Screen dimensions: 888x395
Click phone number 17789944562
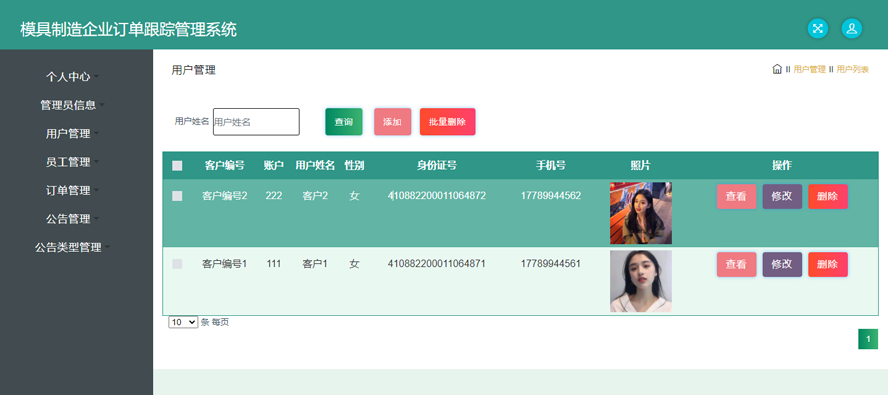coord(550,196)
